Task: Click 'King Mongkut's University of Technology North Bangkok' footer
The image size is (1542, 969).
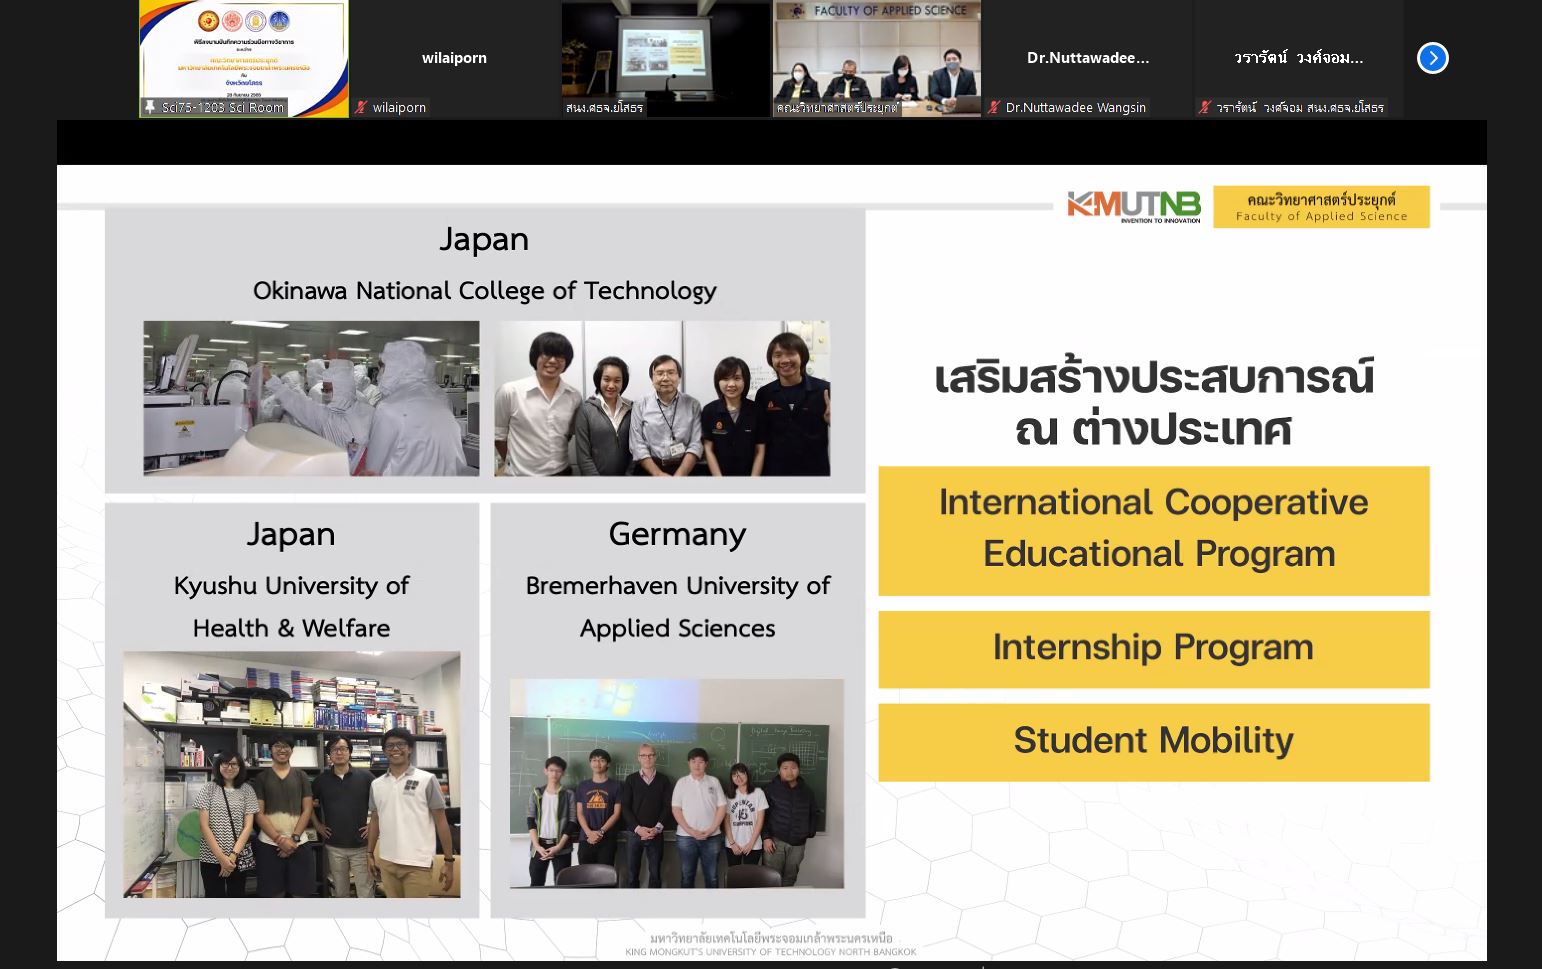Action: pyautogui.click(x=771, y=952)
